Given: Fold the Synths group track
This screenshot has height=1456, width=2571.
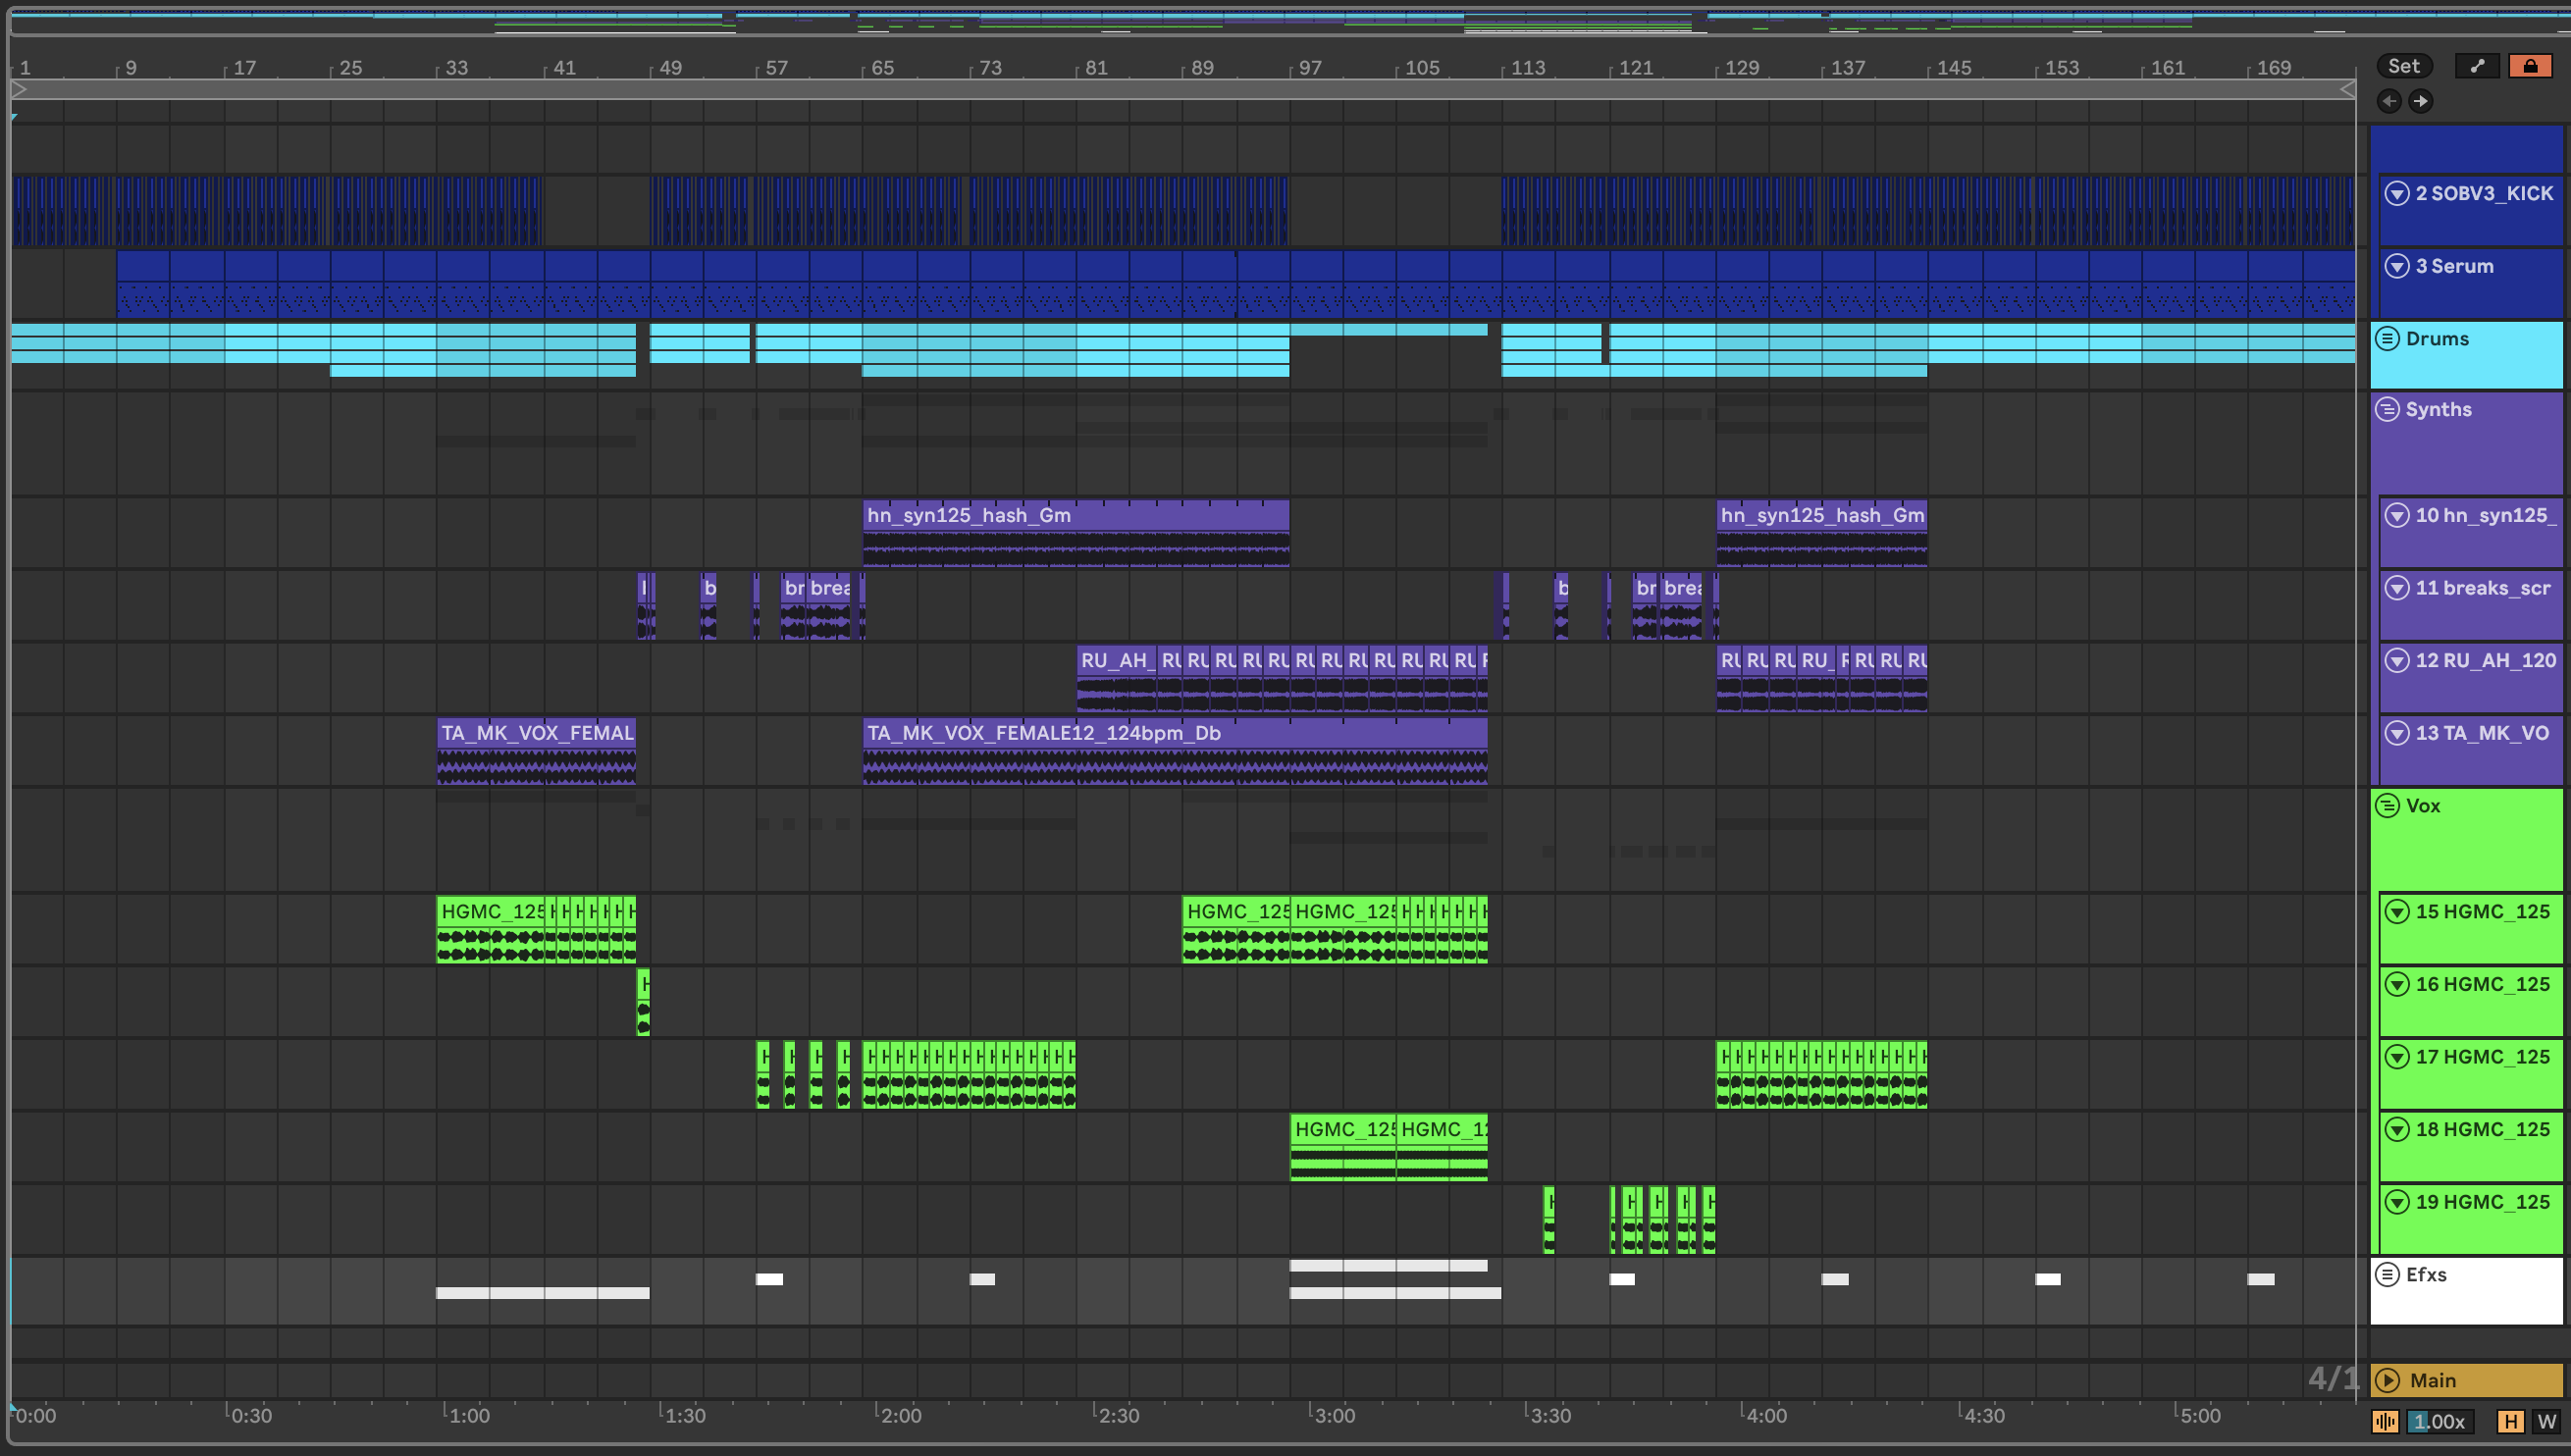Looking at the screenshot, I should pos(2387,409).
